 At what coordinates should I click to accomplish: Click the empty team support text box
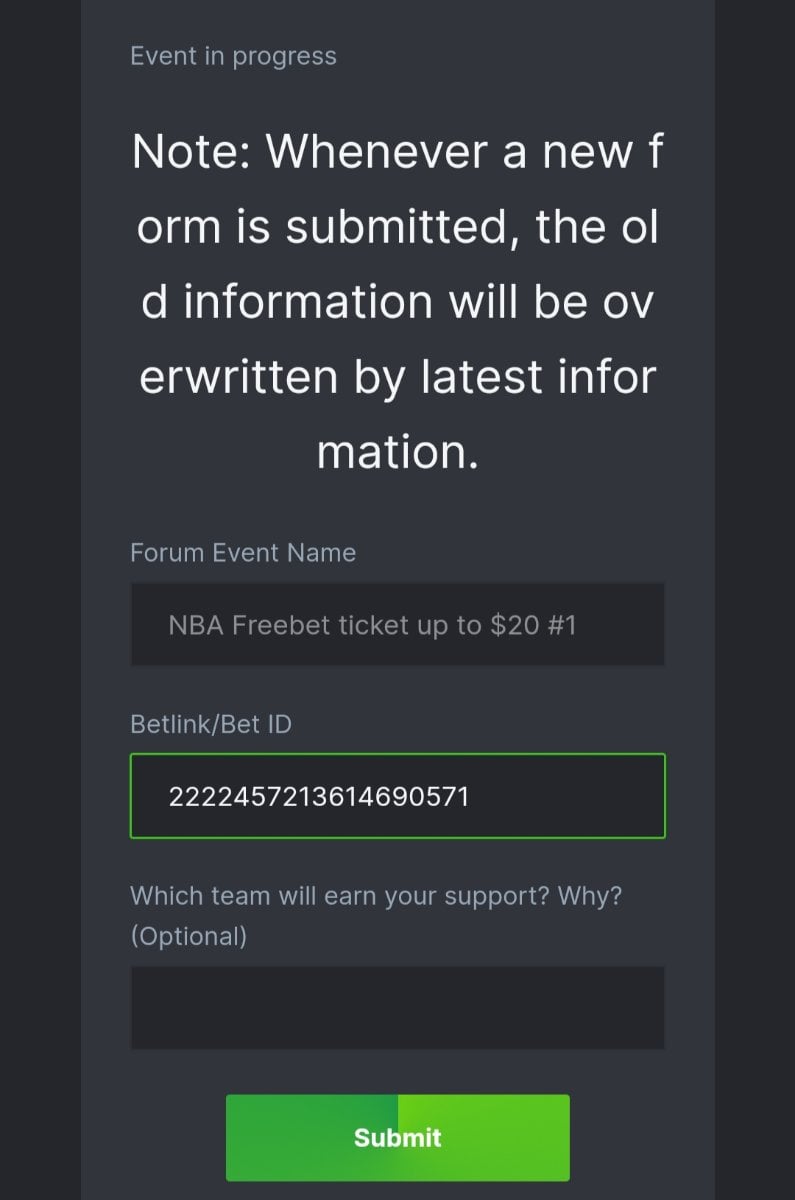(x=397, y=1007)
